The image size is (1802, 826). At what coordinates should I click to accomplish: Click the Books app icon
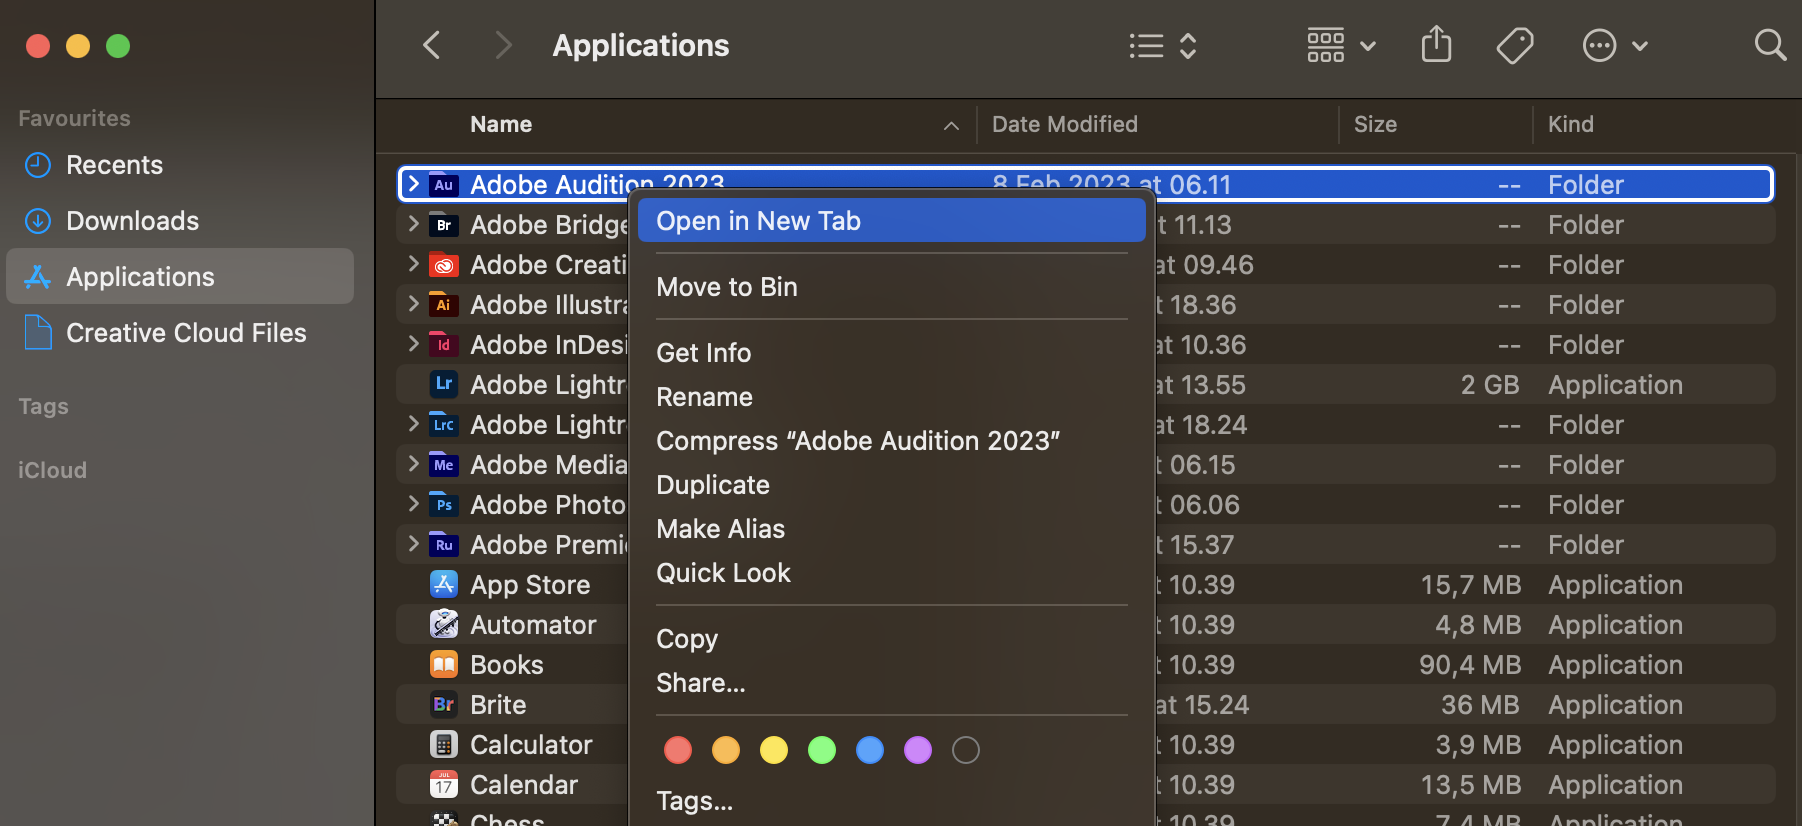click(443, 664)
